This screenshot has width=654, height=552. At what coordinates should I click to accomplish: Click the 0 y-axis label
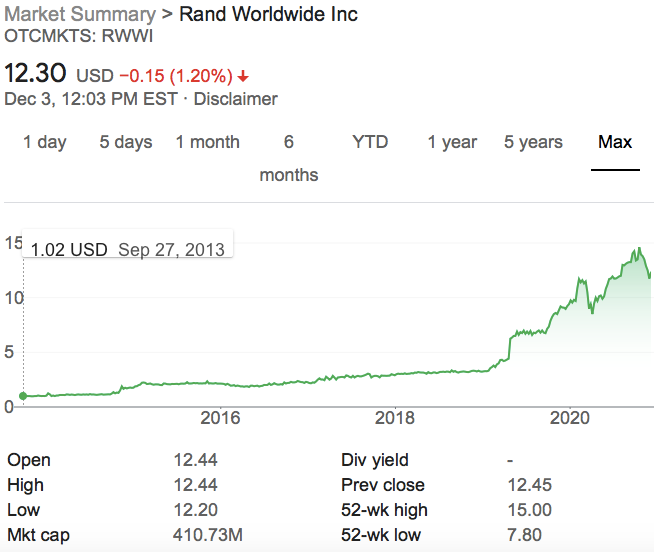[x=9, y=406]
